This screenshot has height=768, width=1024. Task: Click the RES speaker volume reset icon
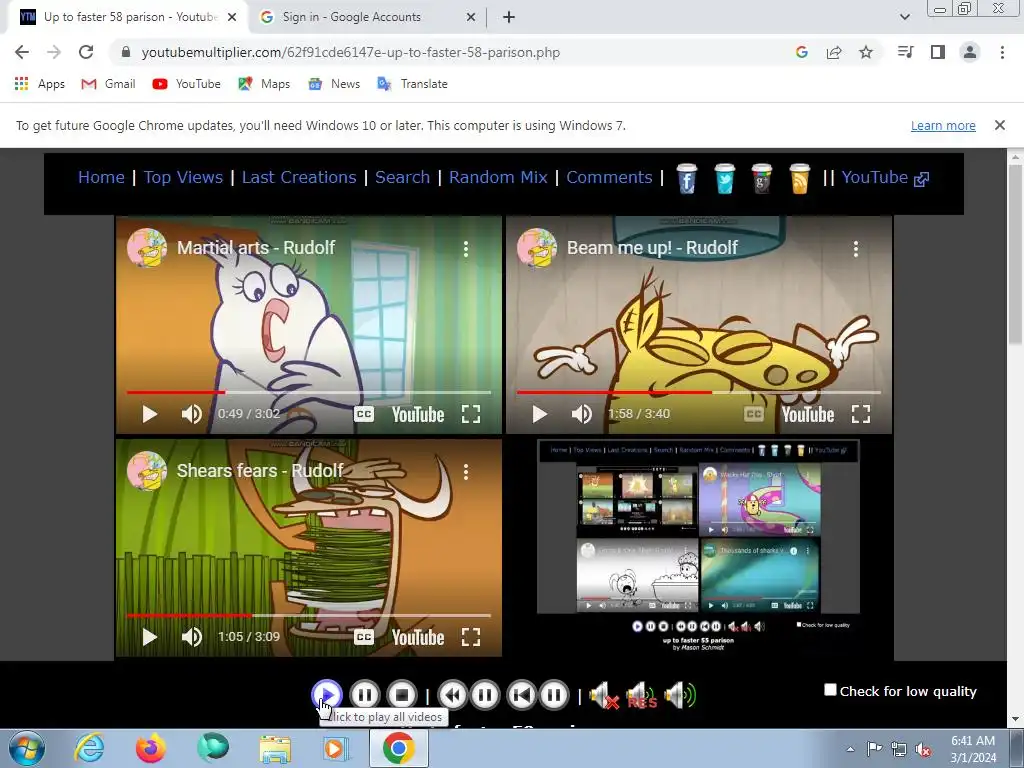[641, 696]
